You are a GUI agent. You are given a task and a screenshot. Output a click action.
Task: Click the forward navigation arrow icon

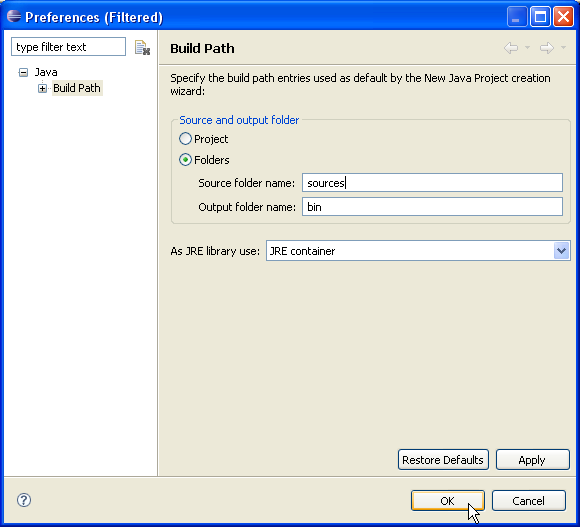point(547,48)
